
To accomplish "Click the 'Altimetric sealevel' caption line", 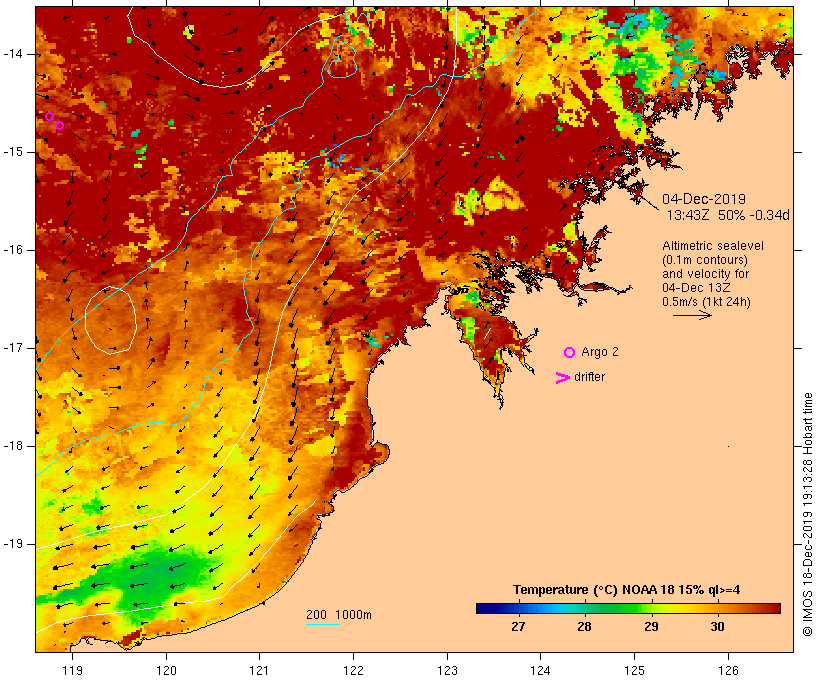I will (713, 246).
